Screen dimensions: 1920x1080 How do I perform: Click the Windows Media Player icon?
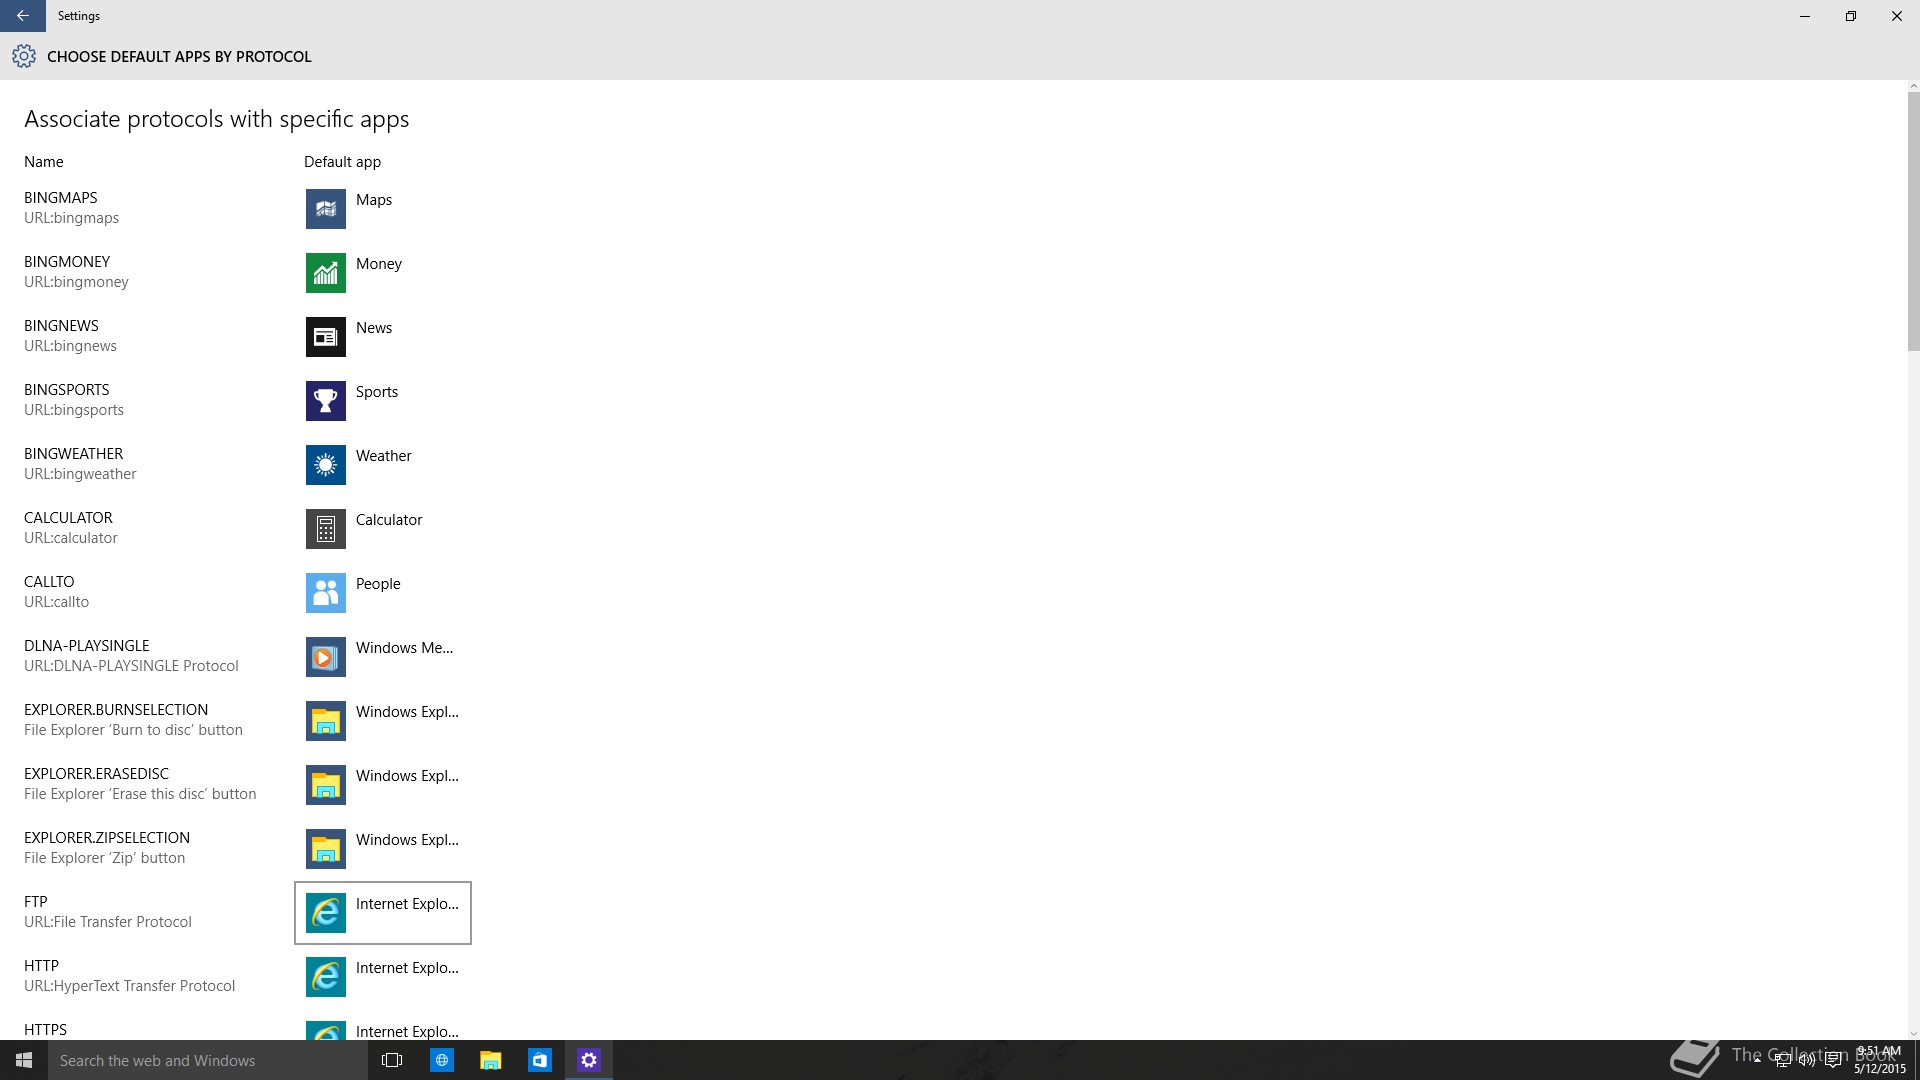point(325,657)
